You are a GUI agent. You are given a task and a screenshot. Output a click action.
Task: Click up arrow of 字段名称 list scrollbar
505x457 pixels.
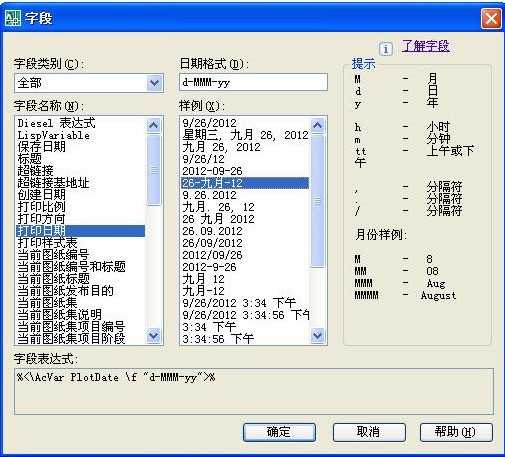point(154,125)
